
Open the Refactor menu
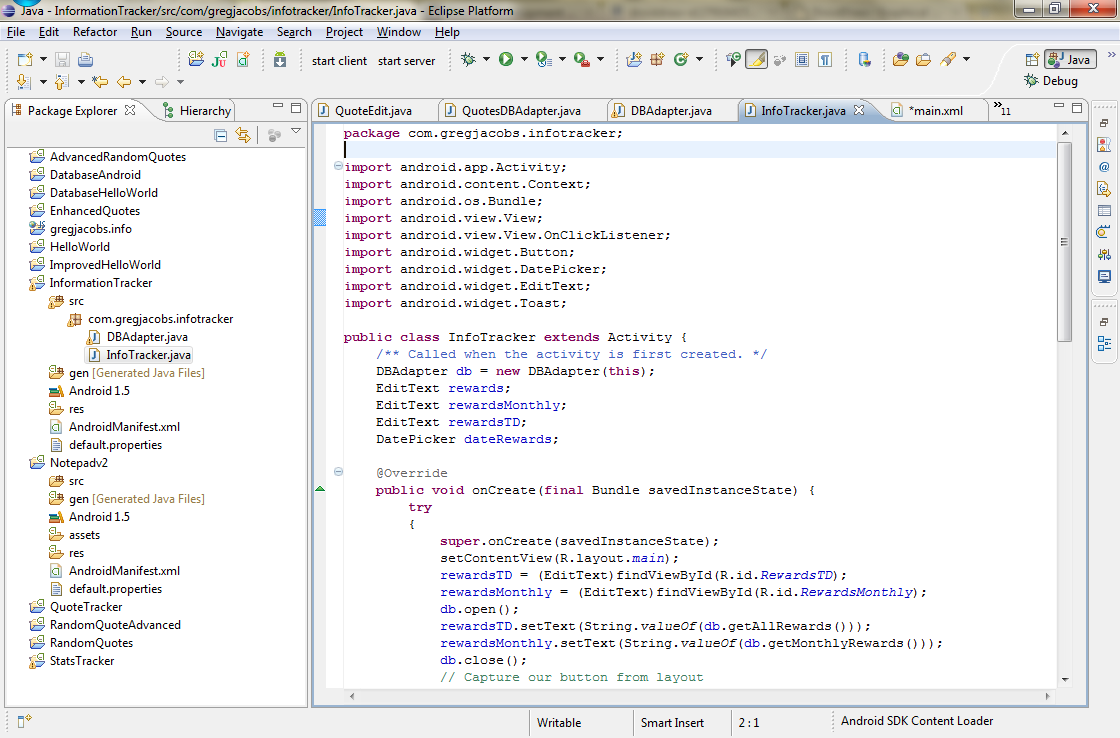tap(94, 31)
